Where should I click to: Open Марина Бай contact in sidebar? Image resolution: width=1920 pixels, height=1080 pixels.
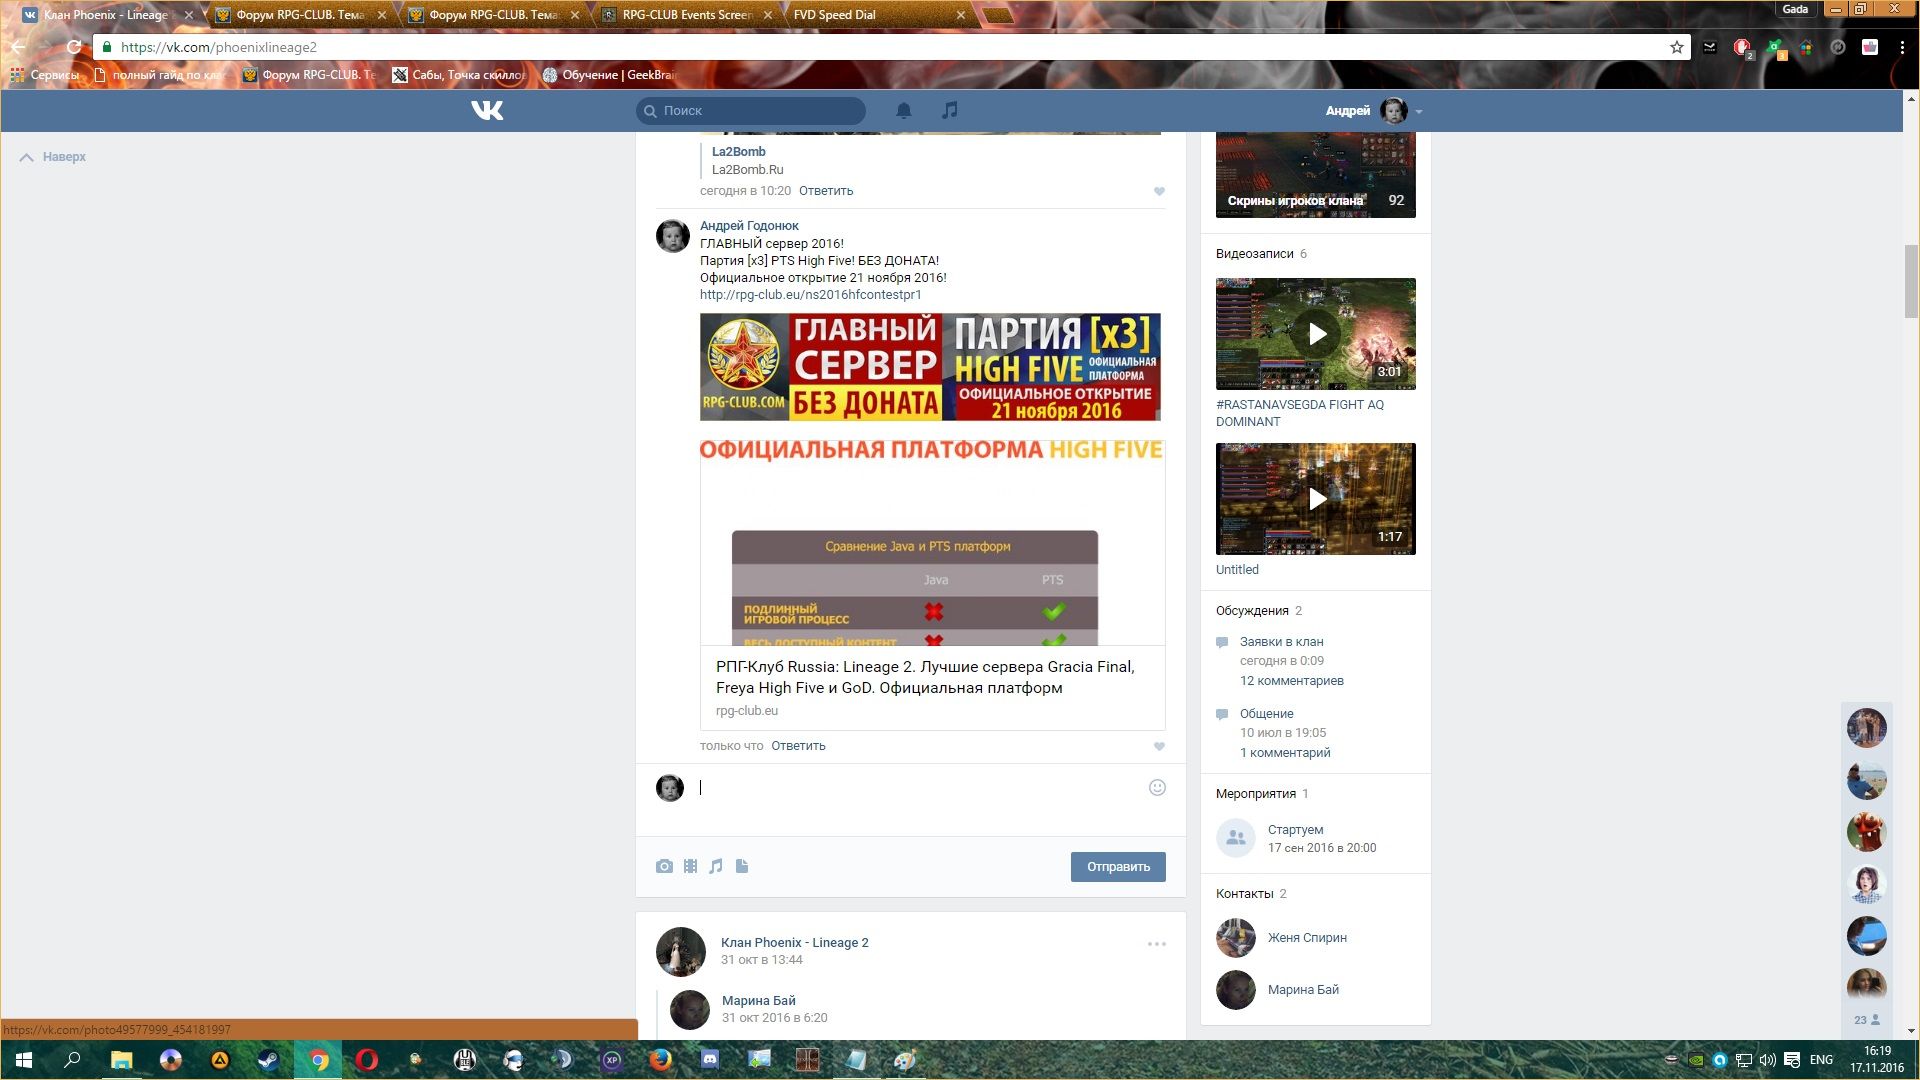(1303, 990)
